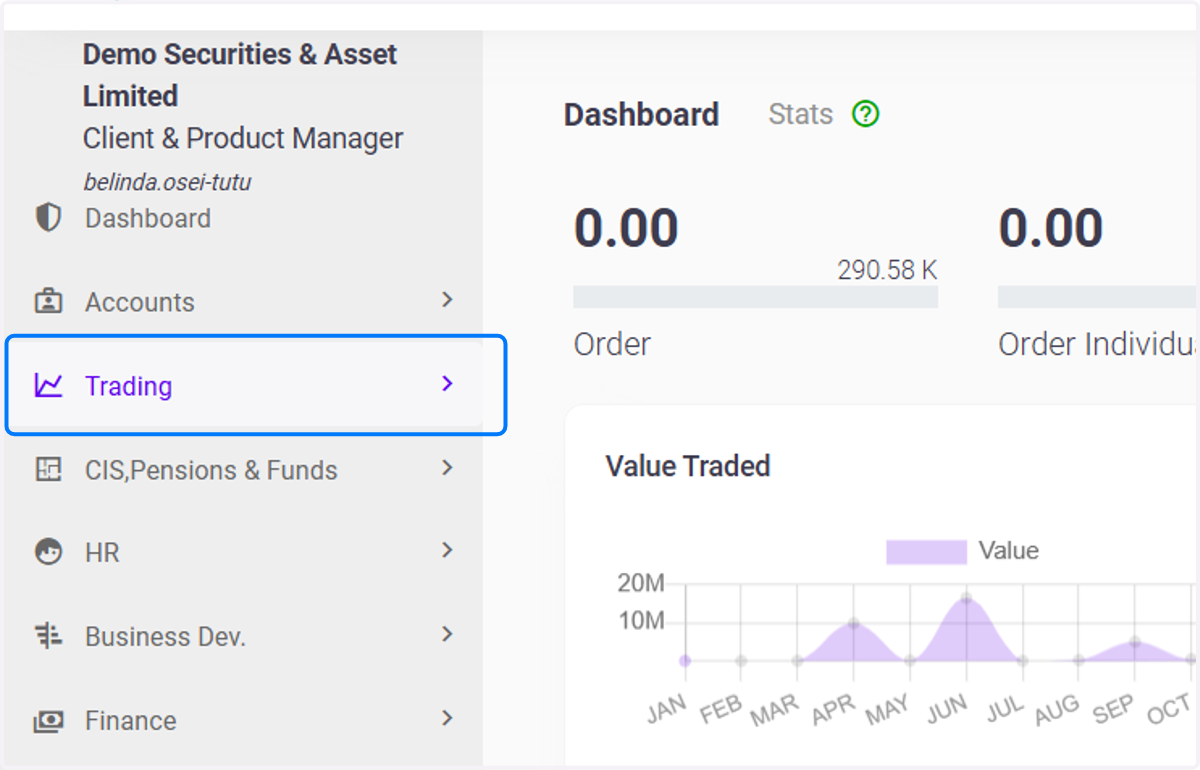Screen dimensions: 1200x770
Task: Click username belinda.osei-tutu
Action: (x=167, y=182)
